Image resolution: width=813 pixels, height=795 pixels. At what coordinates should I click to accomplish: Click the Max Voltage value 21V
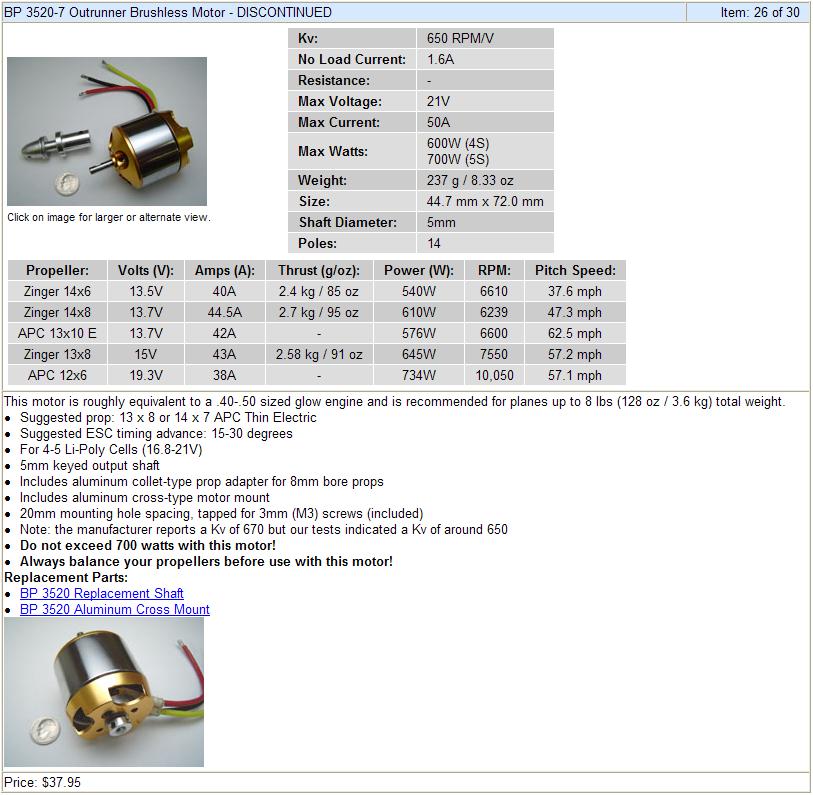click(438, 101)
